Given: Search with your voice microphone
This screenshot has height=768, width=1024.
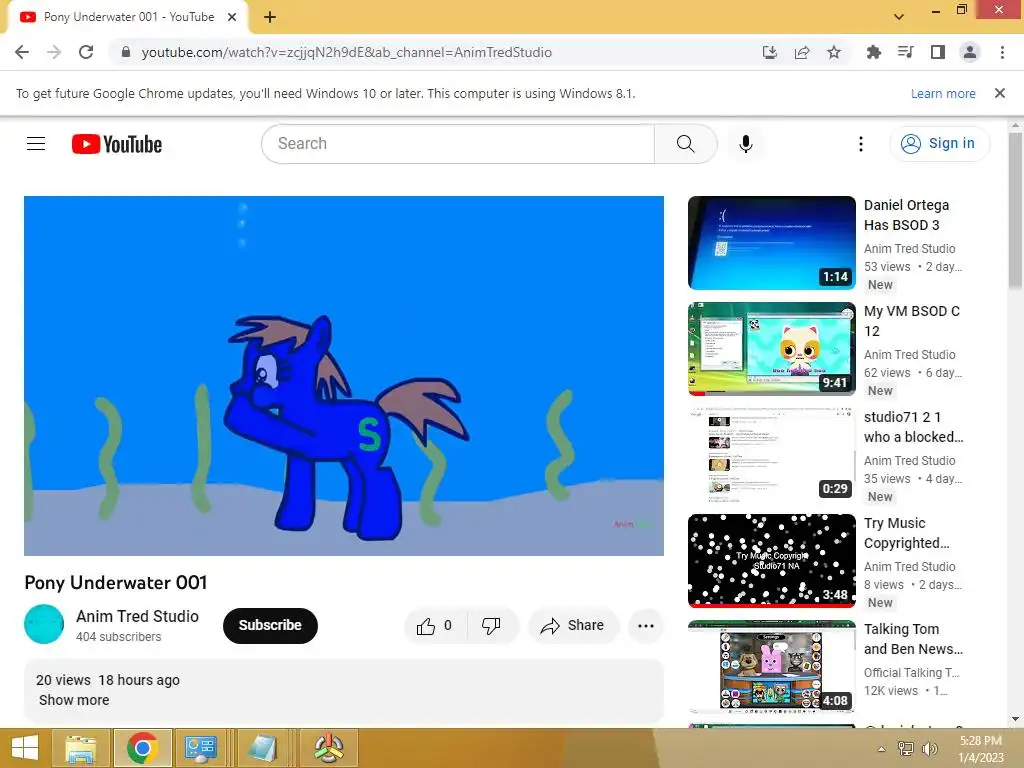Looking at the screenshot, I should point(746,144).
